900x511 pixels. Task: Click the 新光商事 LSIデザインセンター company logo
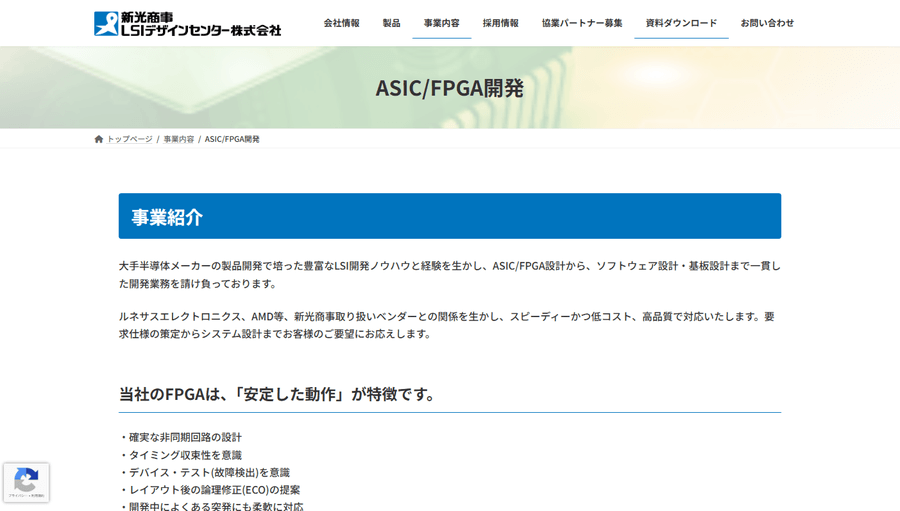point(188,24)
